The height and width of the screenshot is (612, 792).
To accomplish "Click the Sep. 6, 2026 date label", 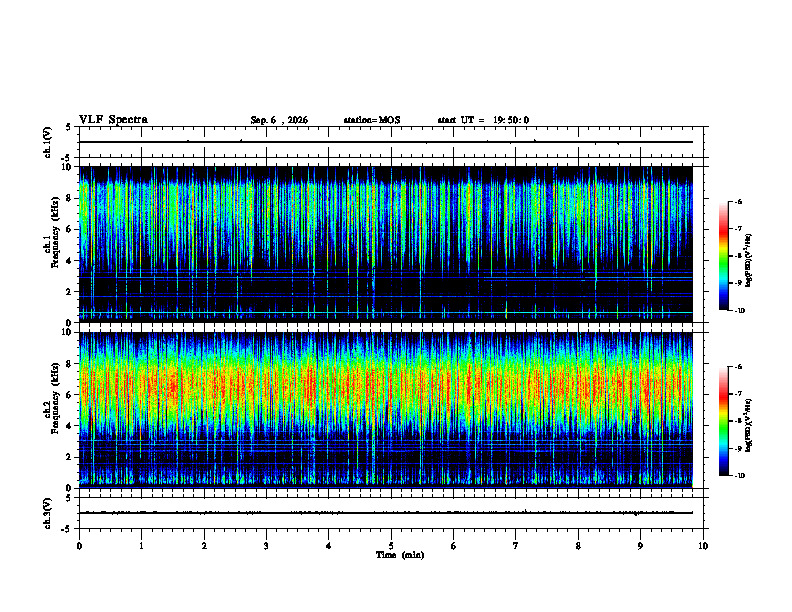I will coord(279,120).
